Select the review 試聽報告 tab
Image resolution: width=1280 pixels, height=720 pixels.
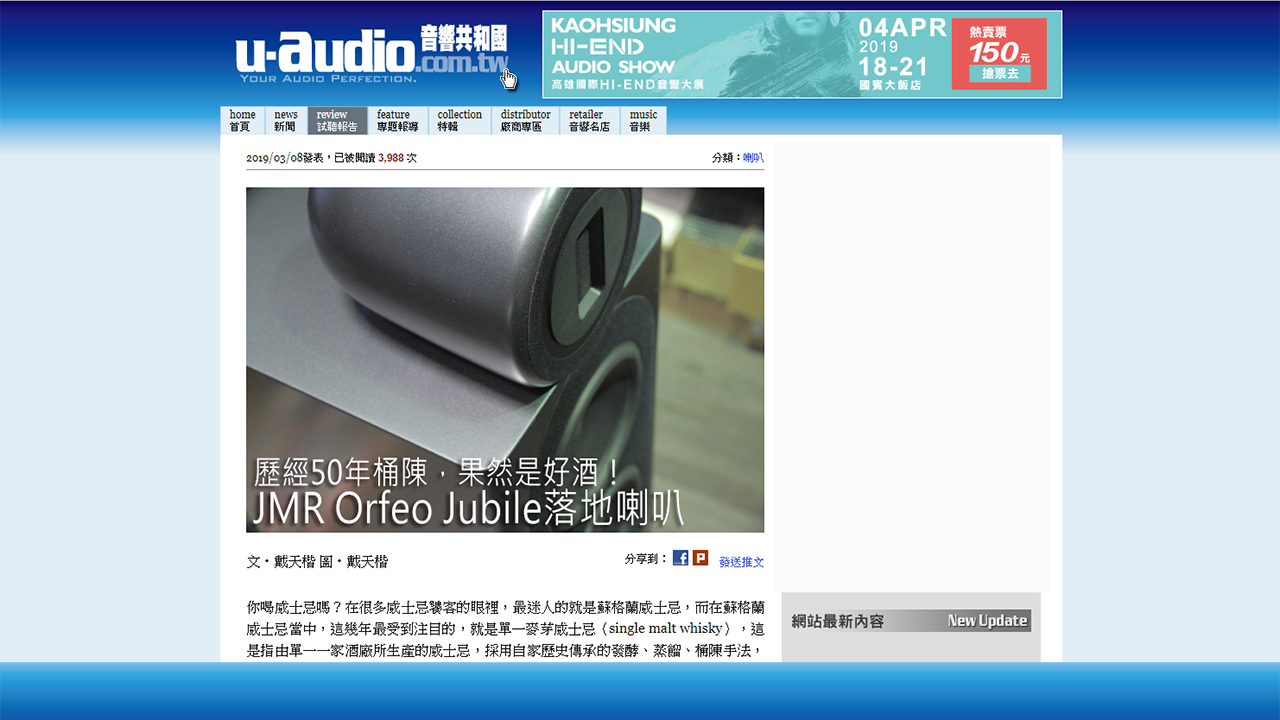point(338,121)
